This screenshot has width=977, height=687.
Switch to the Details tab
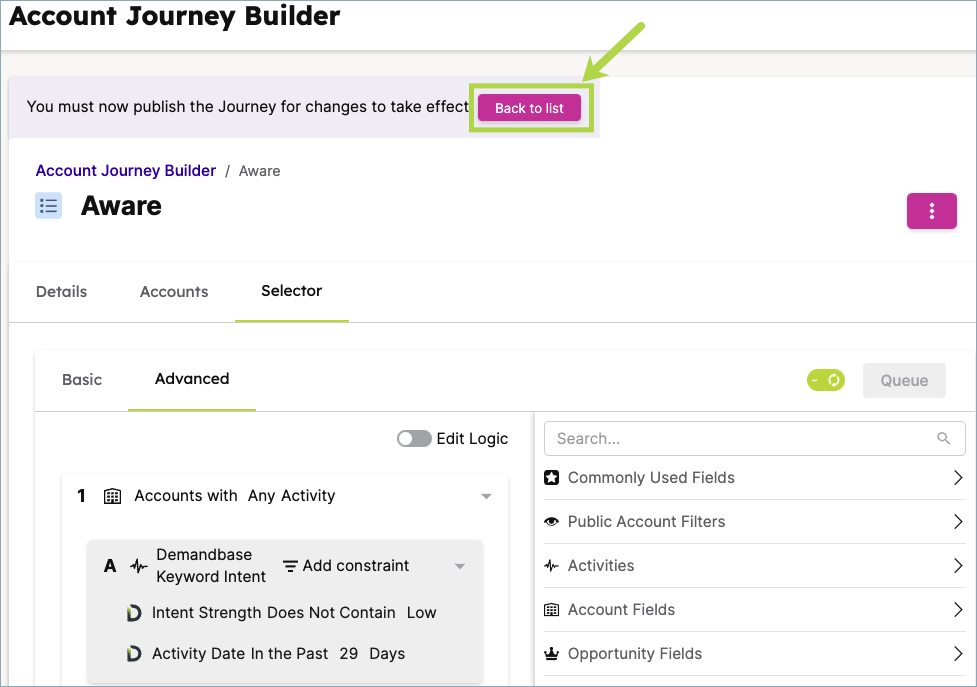(62, 291)
